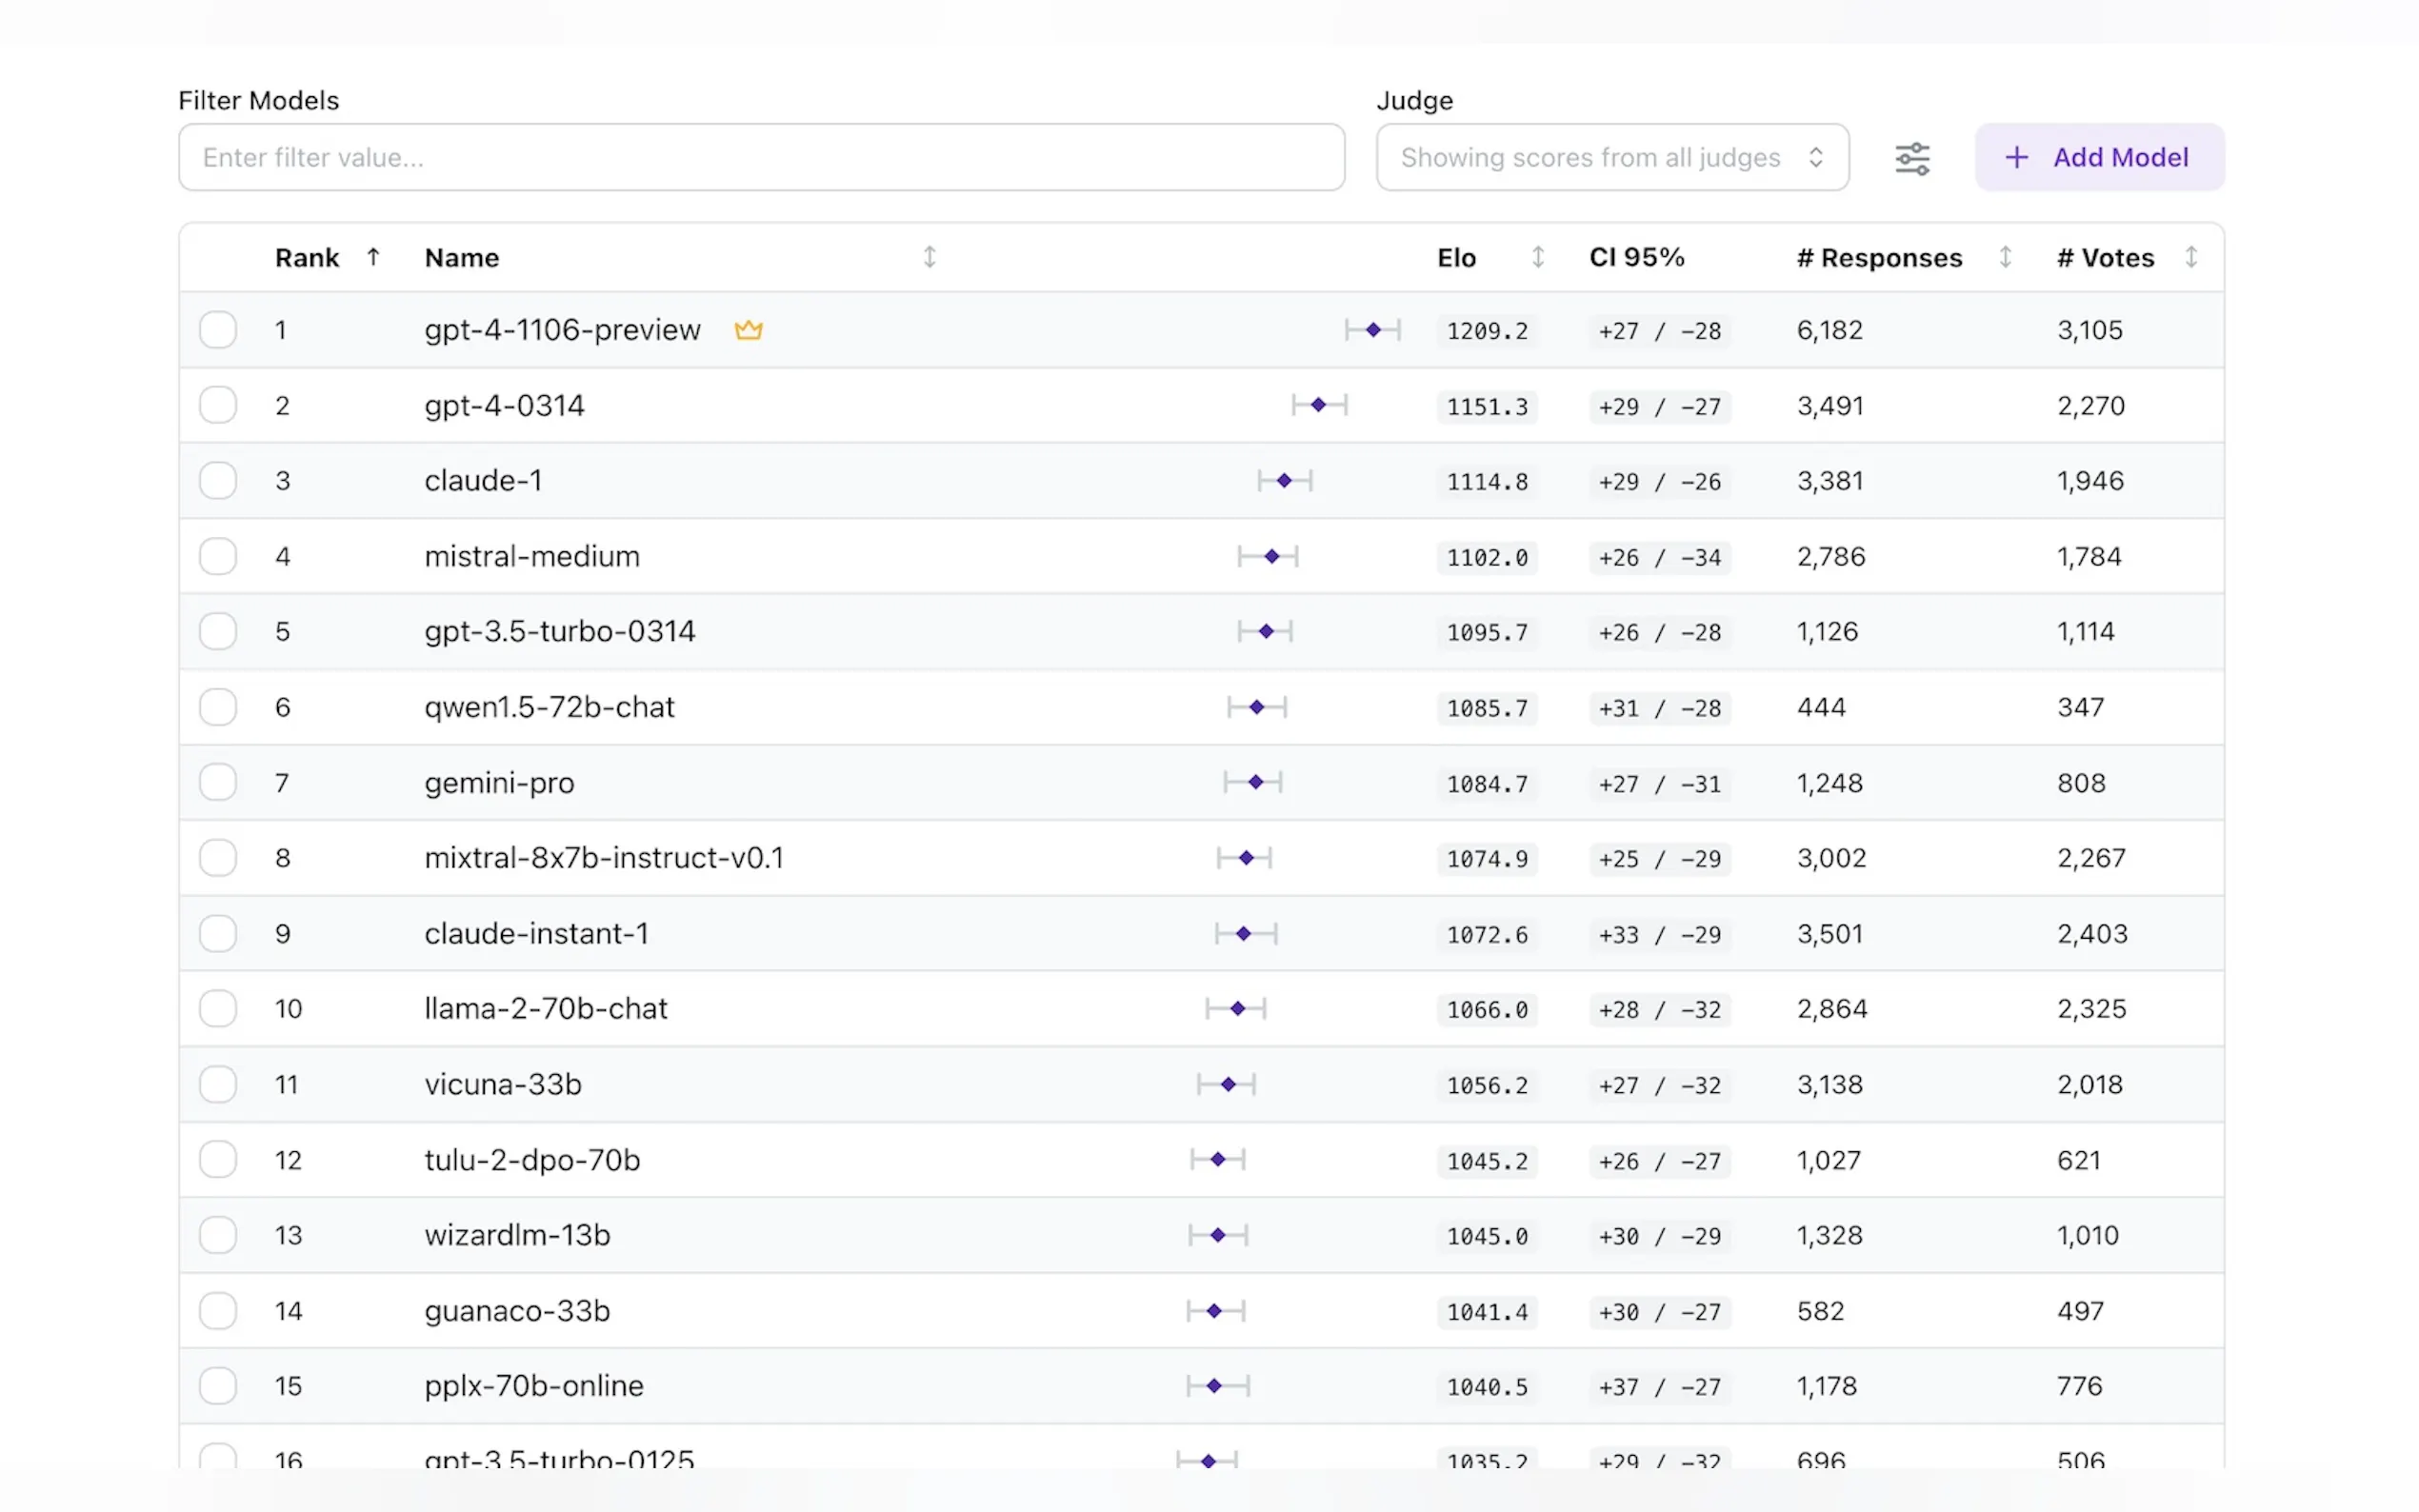Select the claude-1 row checkbox

[x=217, y=481]
